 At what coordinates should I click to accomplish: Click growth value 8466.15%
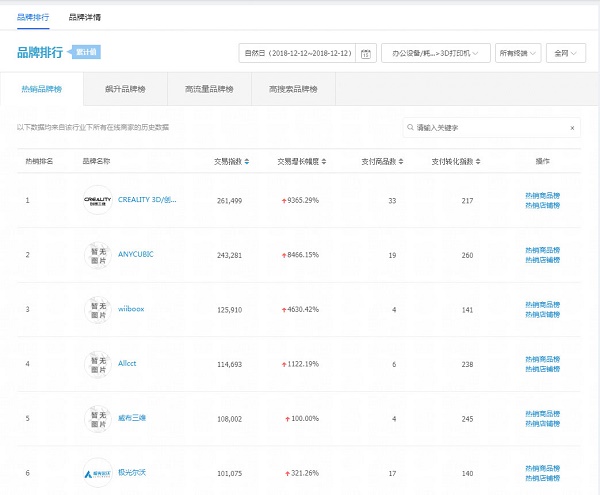tap(303, 255)
